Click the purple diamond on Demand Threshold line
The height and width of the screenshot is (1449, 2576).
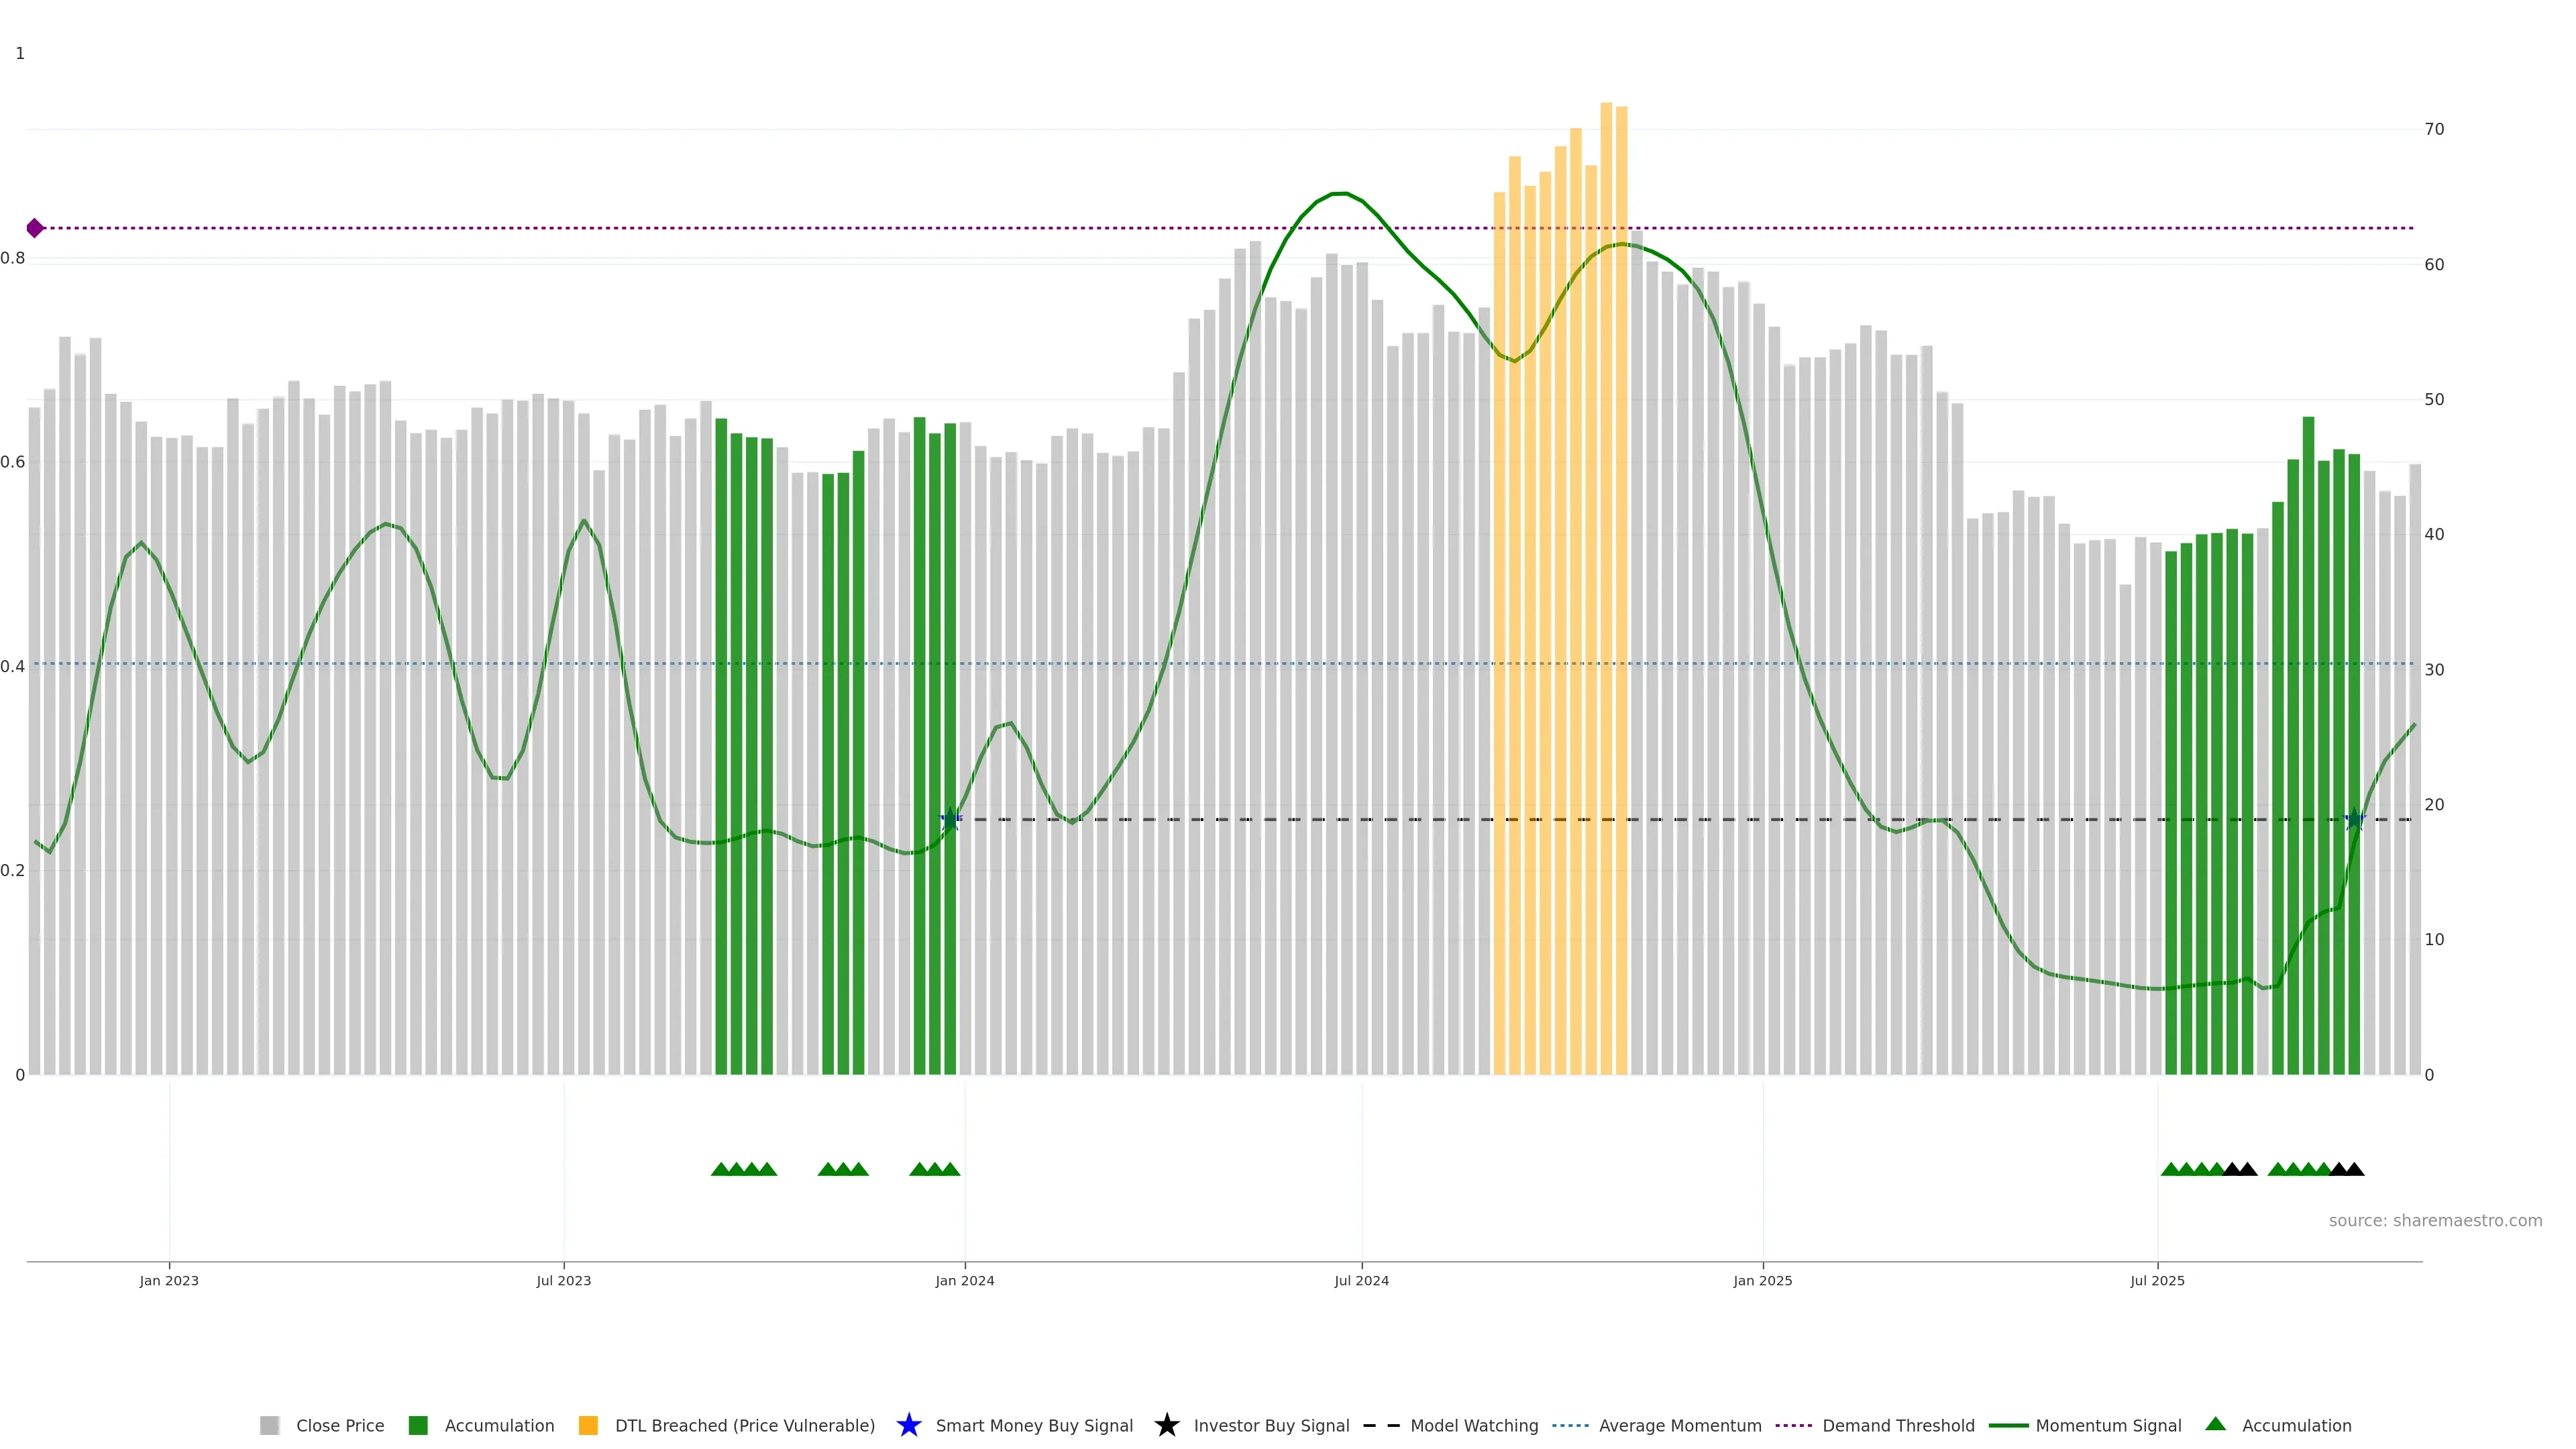click(x=35, y=228)
